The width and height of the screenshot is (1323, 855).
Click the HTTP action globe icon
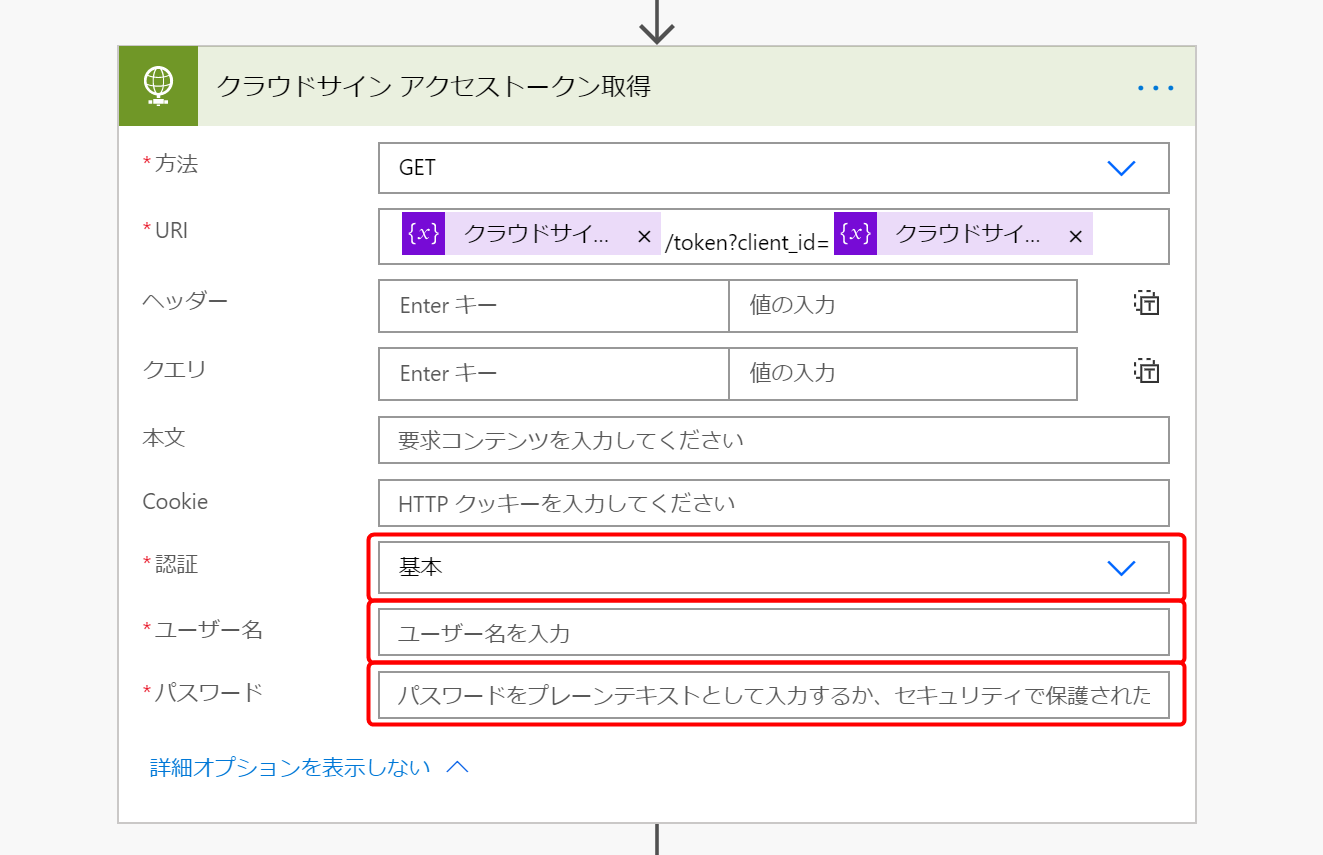click(x=158, y=86)
